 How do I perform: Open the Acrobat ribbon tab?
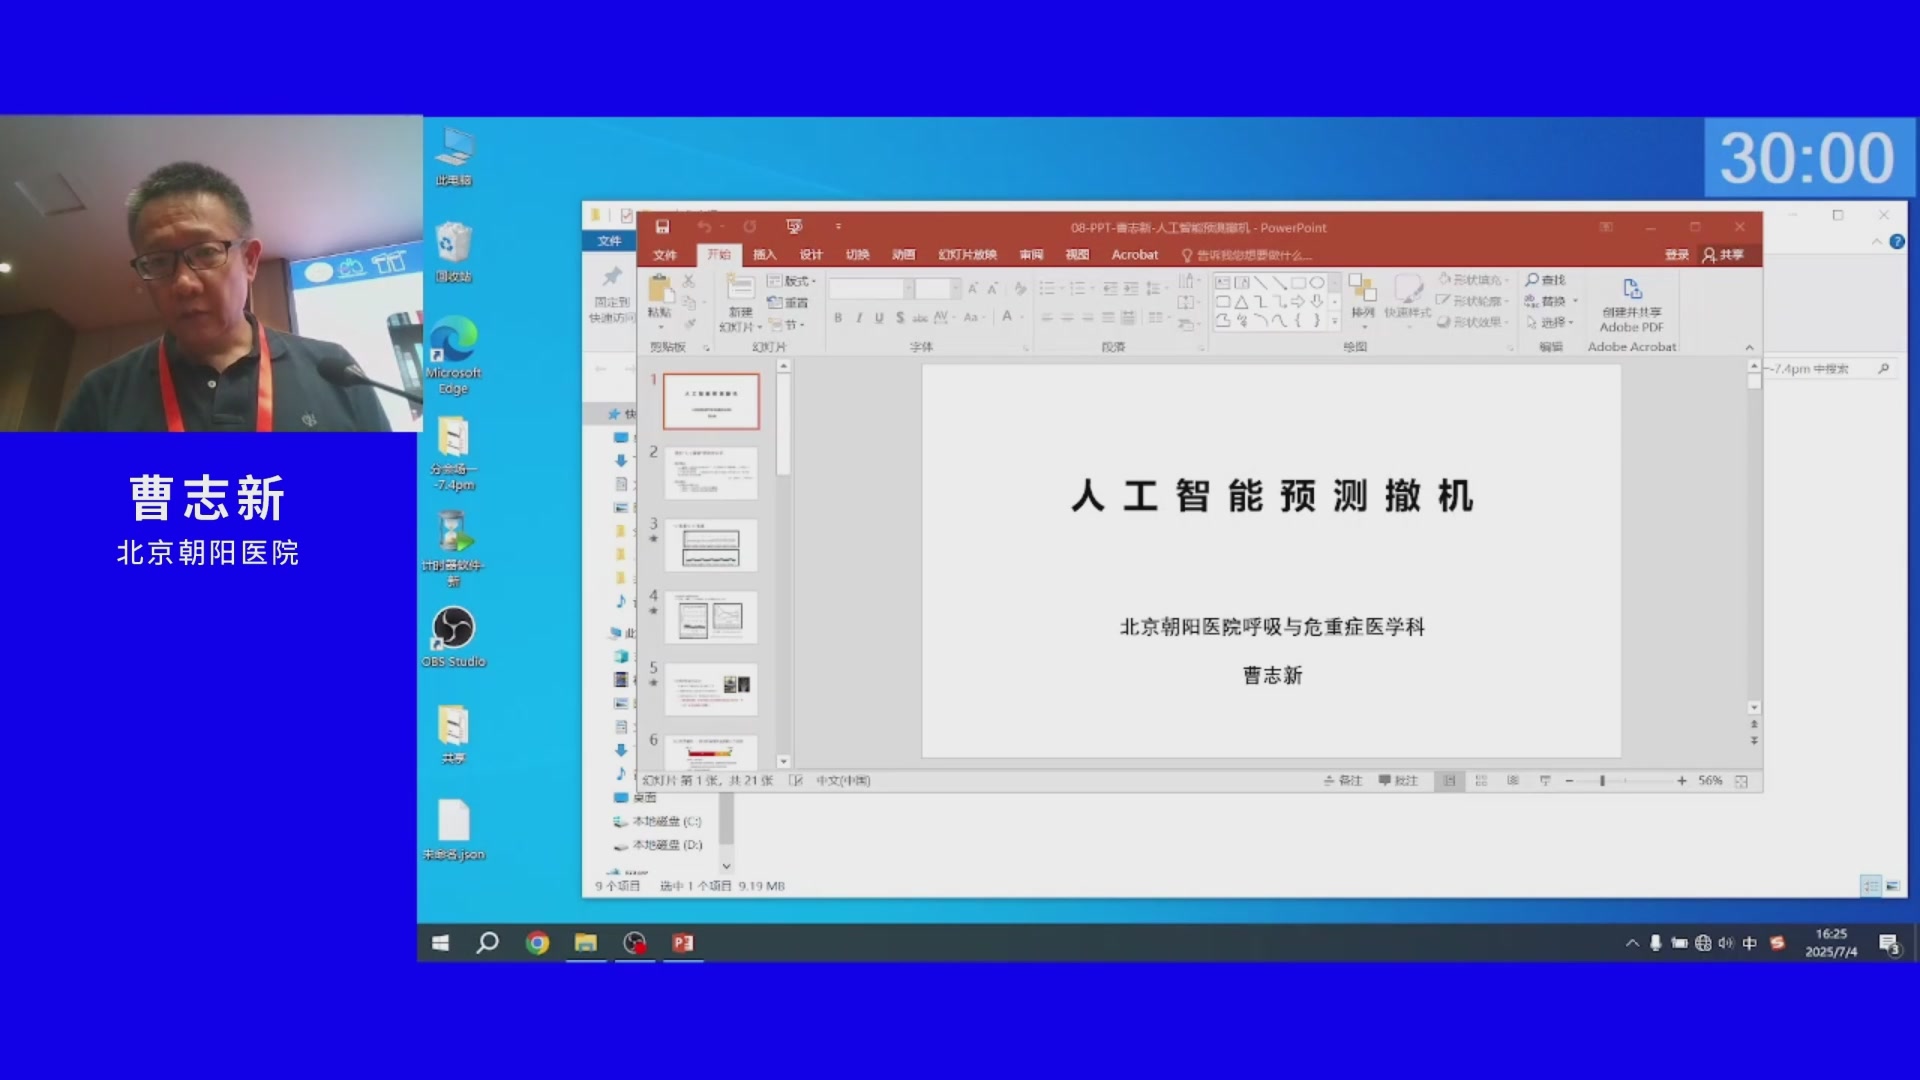[1134, 255]
